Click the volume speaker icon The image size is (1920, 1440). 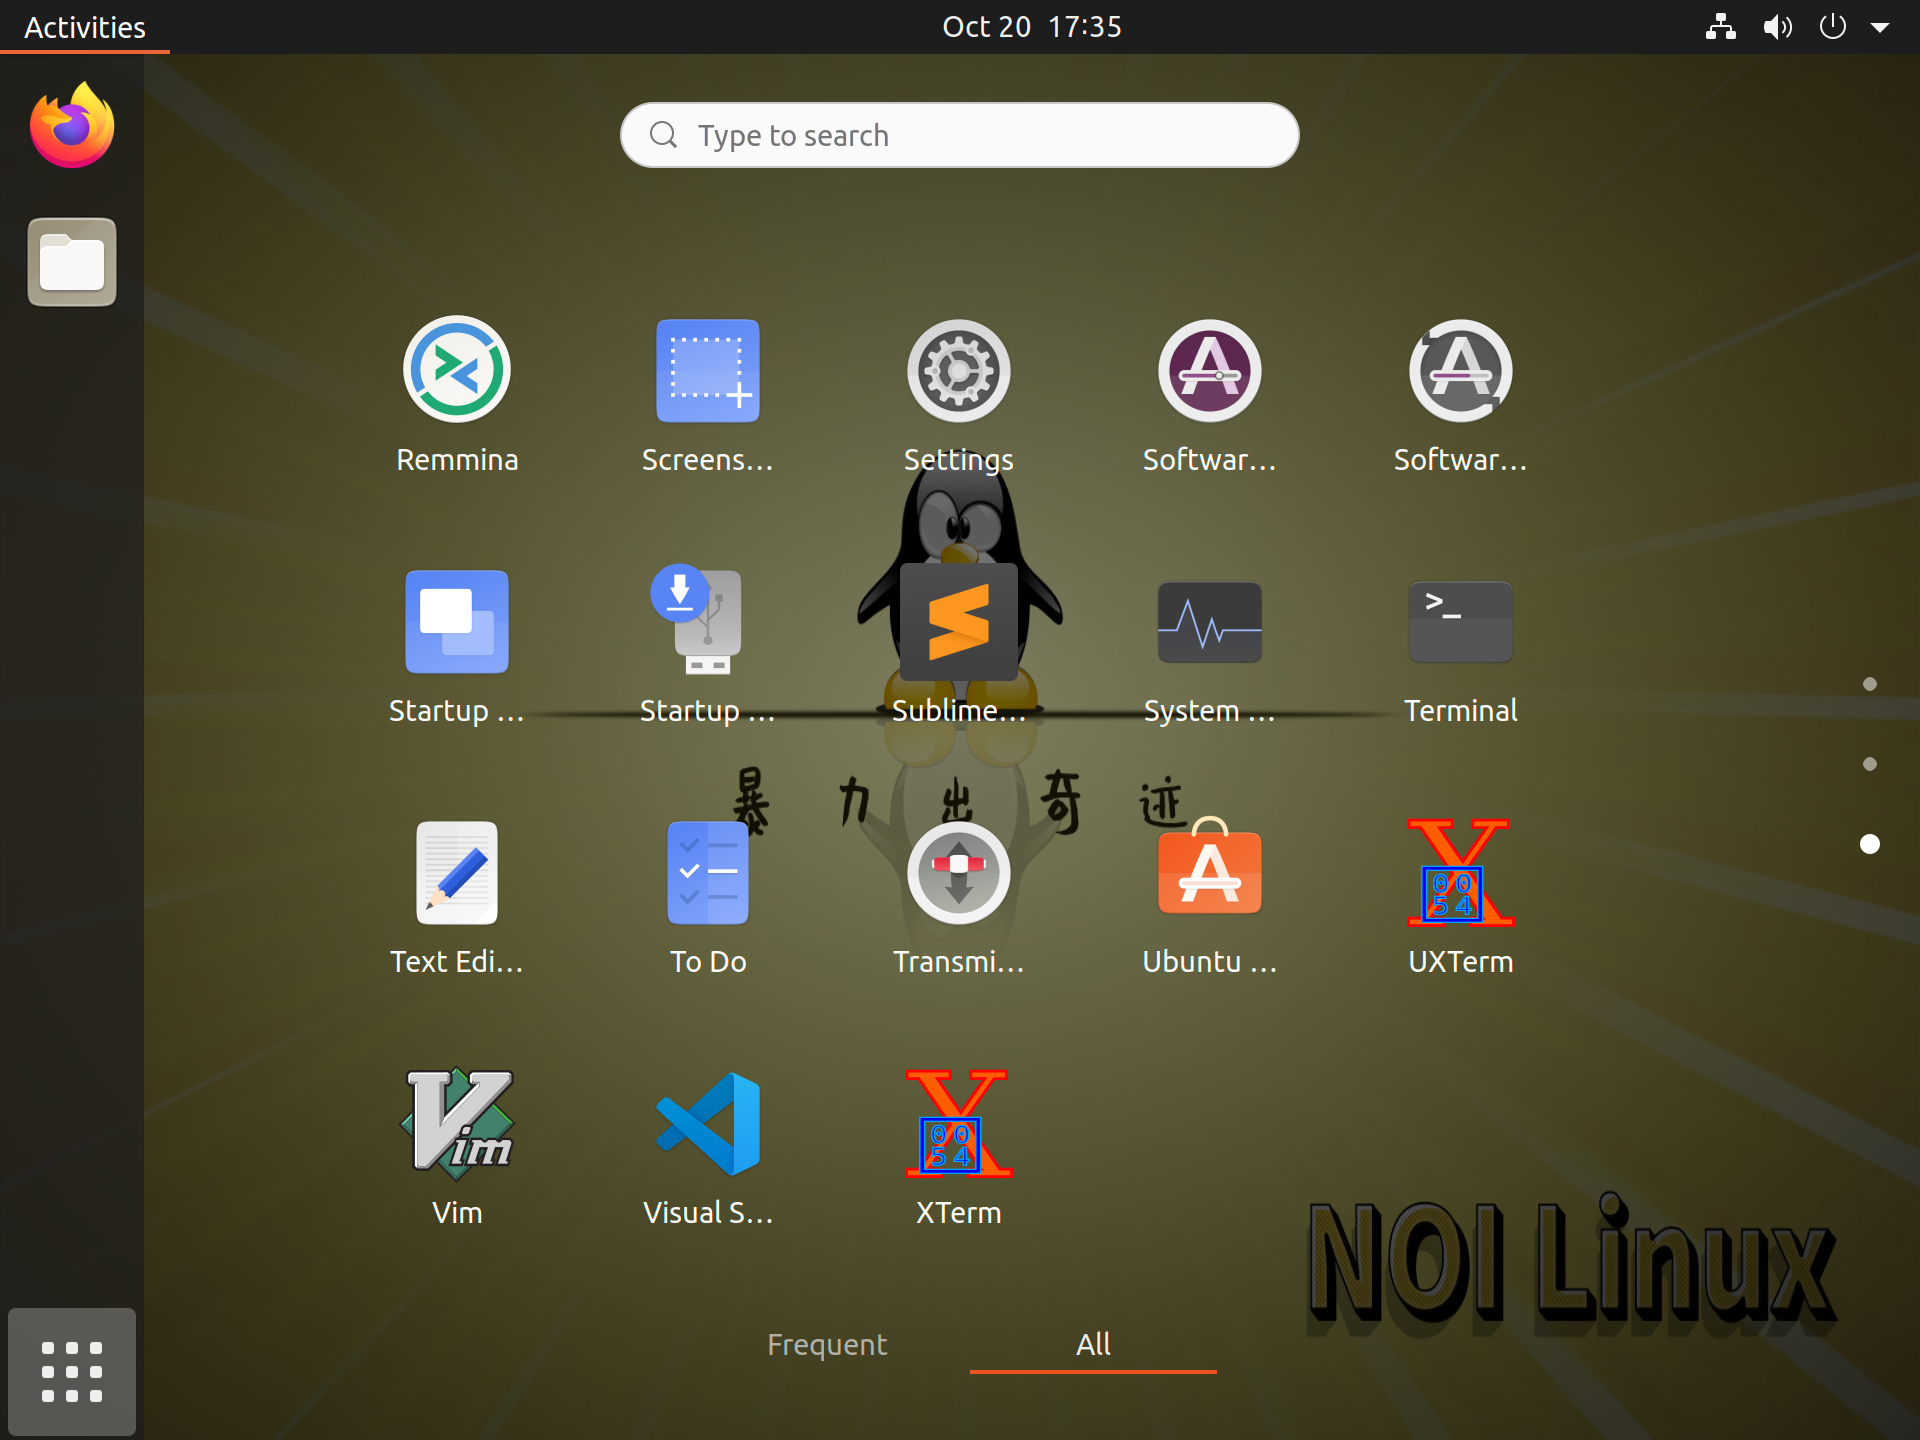click(x=1777, y=27)
